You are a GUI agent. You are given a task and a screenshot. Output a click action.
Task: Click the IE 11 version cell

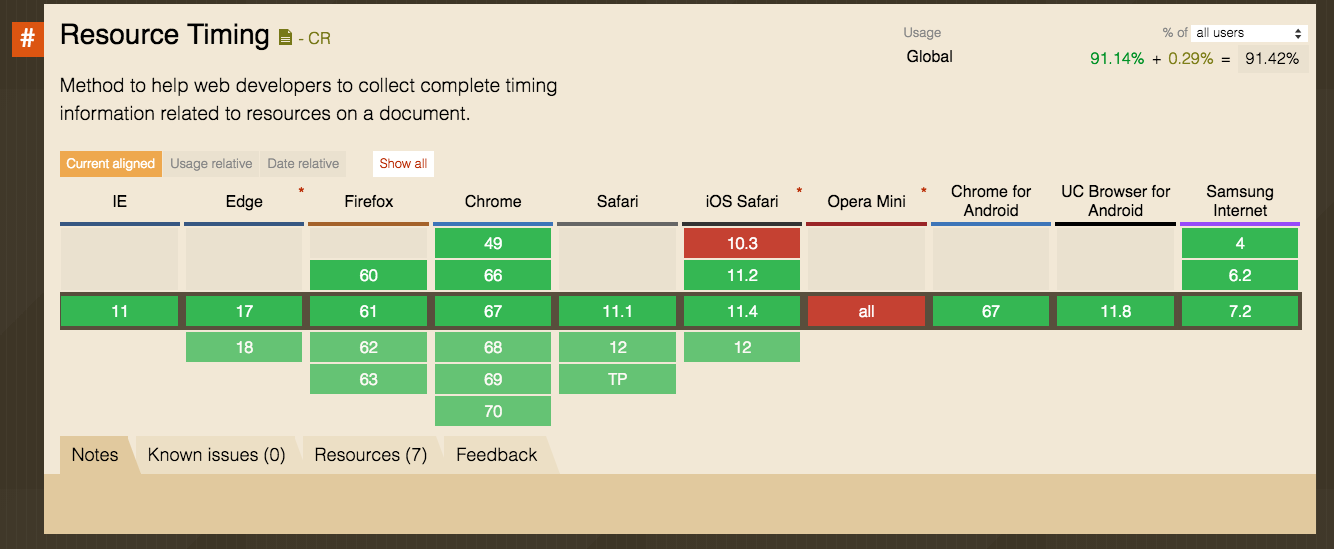pyautogui.click(x=120, y=311)
